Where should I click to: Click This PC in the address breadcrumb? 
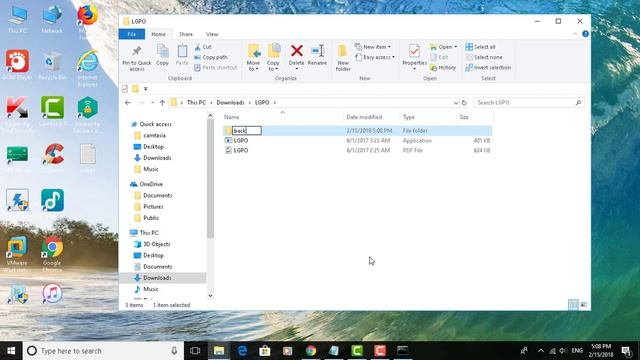[x=196, y=102]
